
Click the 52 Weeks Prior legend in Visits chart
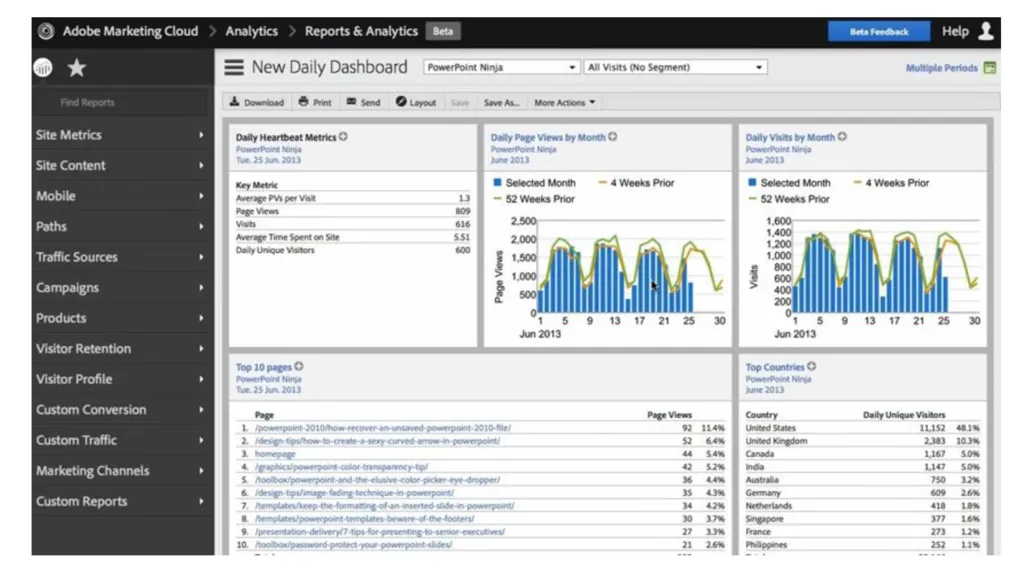click(789, 199)
